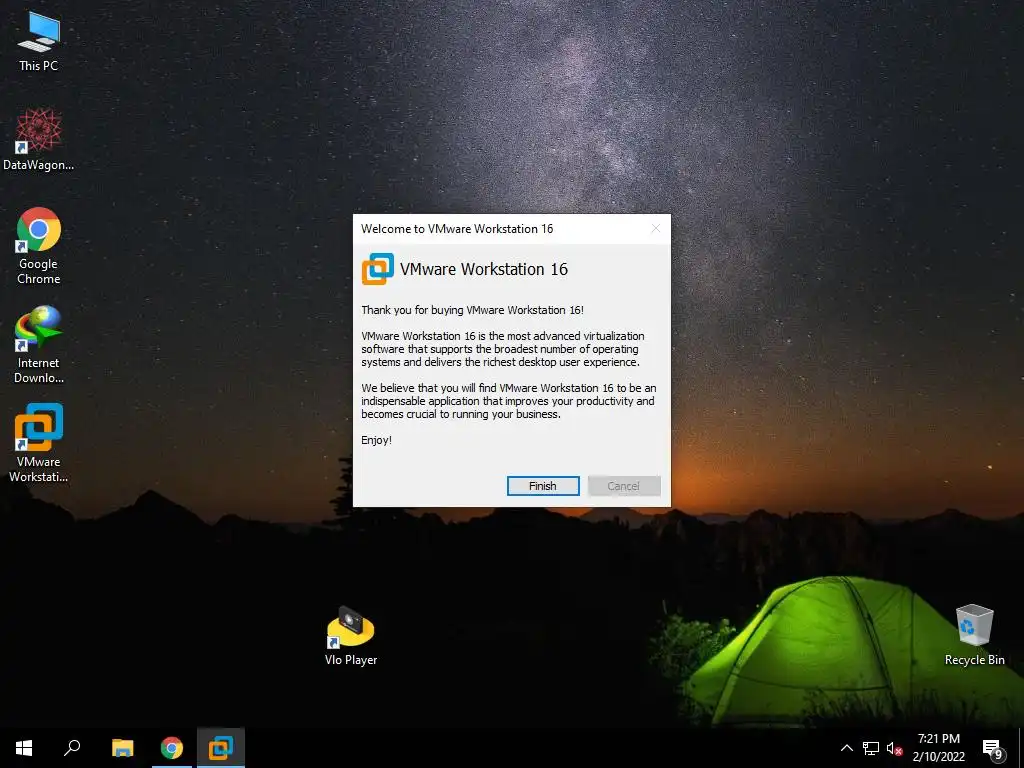Image resolution: width=1024 pixels, height=768 pixels.
Task: Open the network status tray icon
Action: pos(871,748)
